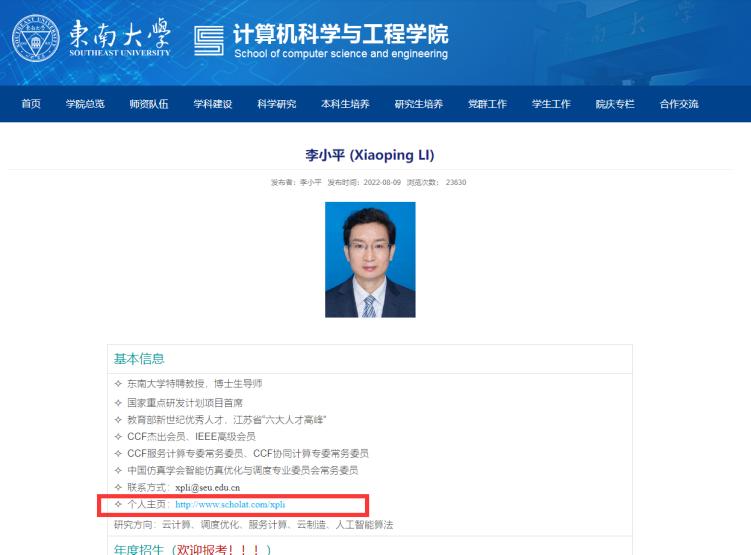
Task: Open the 师资队伍 navigation menu
Action: click(149, 105)
